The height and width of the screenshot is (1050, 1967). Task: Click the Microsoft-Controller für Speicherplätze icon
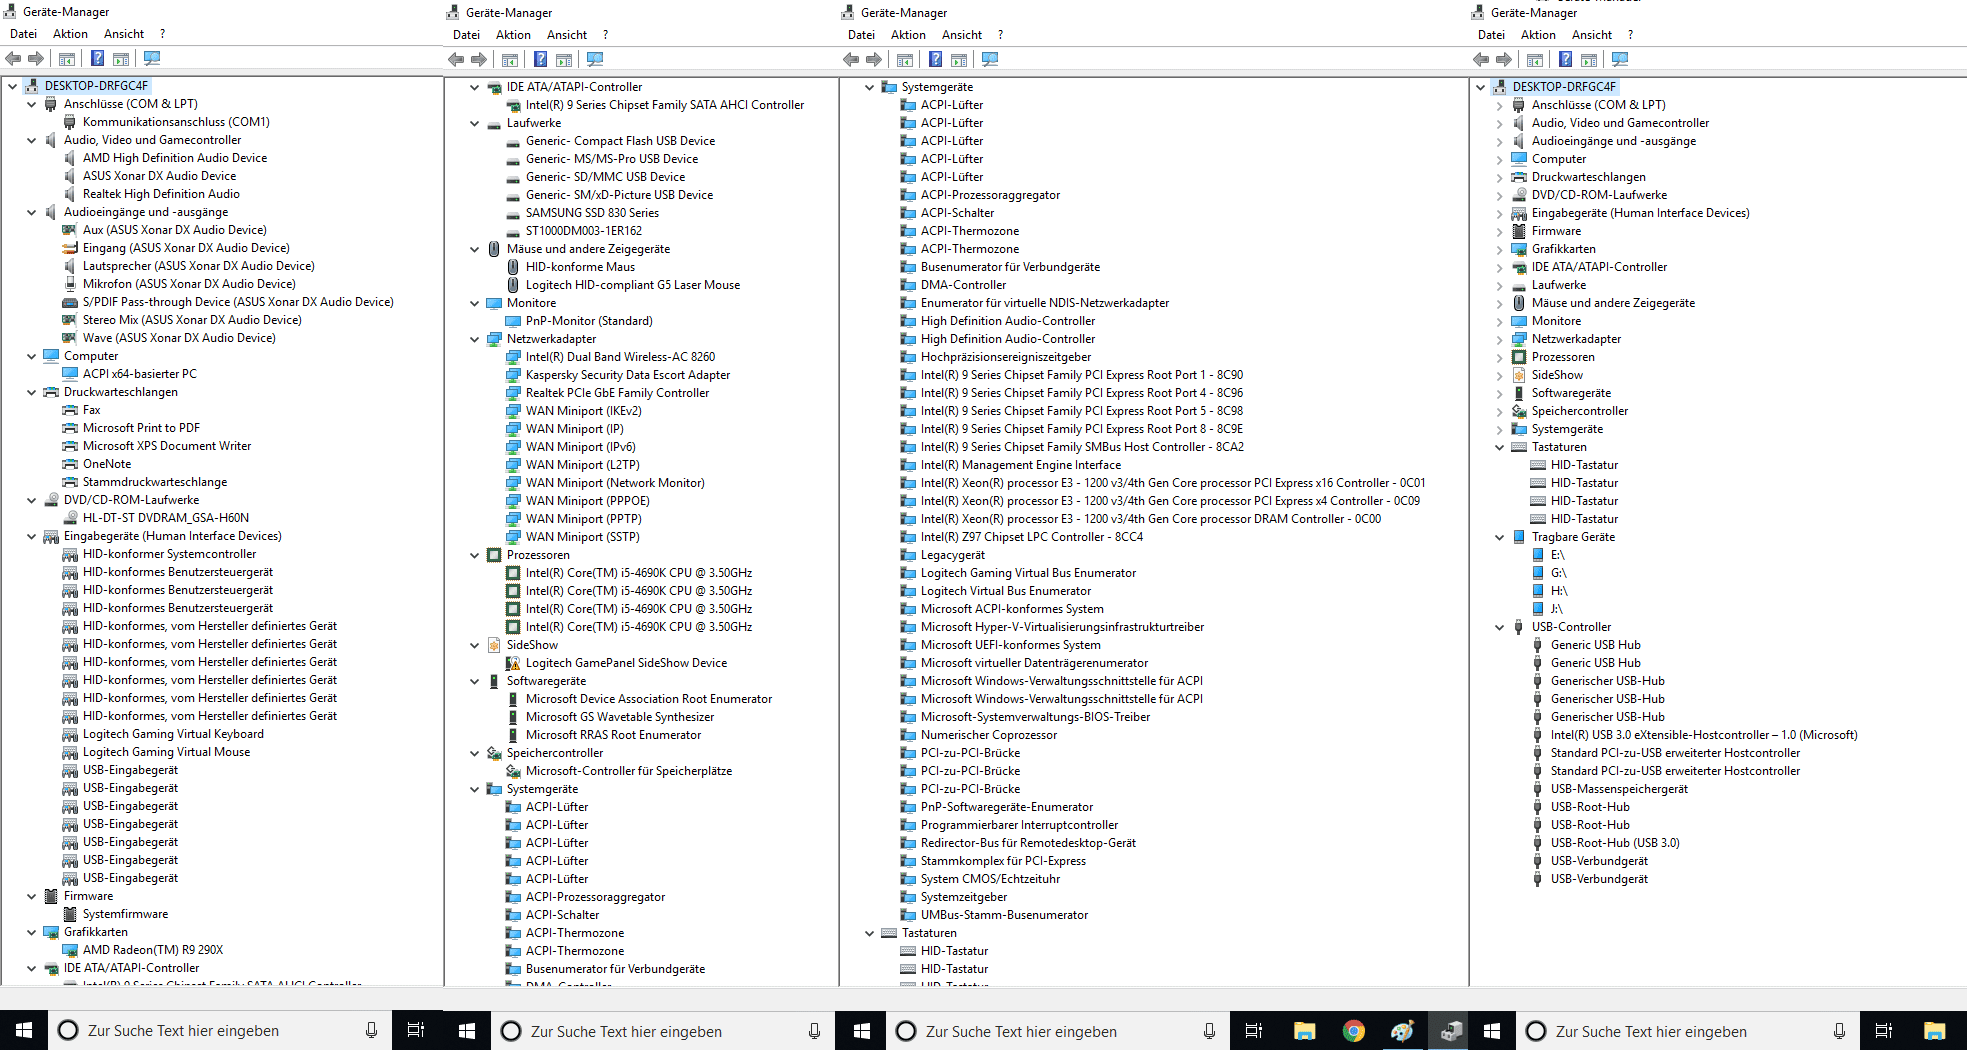(513, 771)
